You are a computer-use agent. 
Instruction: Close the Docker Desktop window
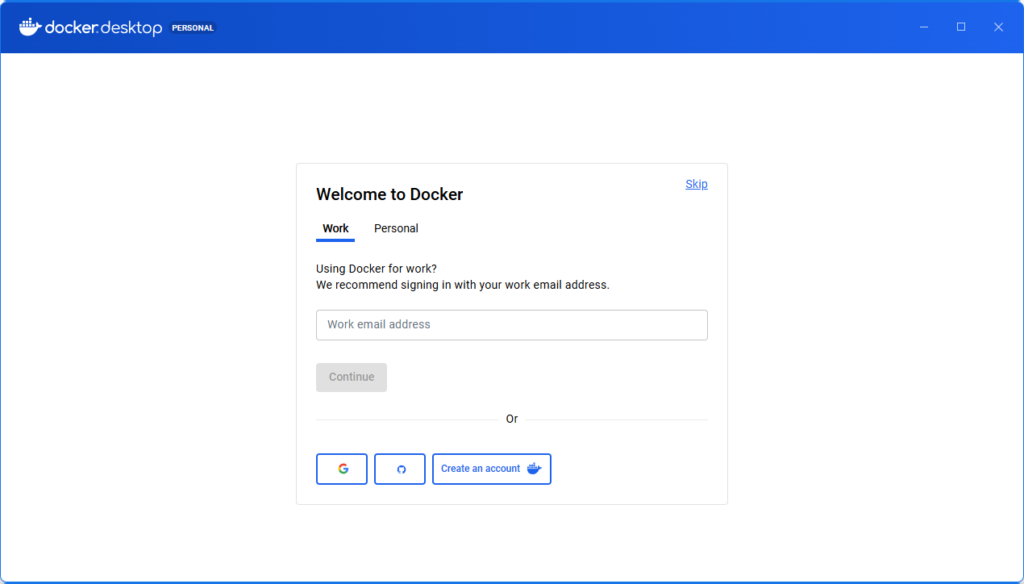[x=998, y=27]
